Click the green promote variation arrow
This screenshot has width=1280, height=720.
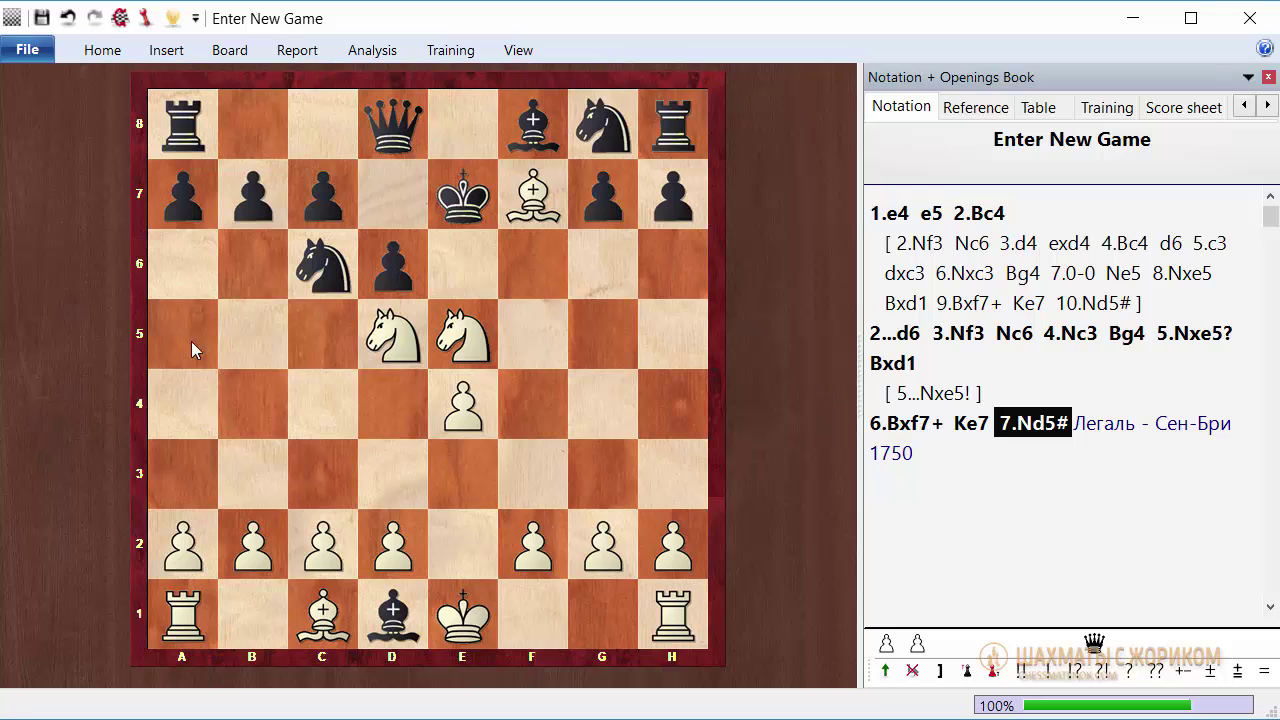coord(885,671)
